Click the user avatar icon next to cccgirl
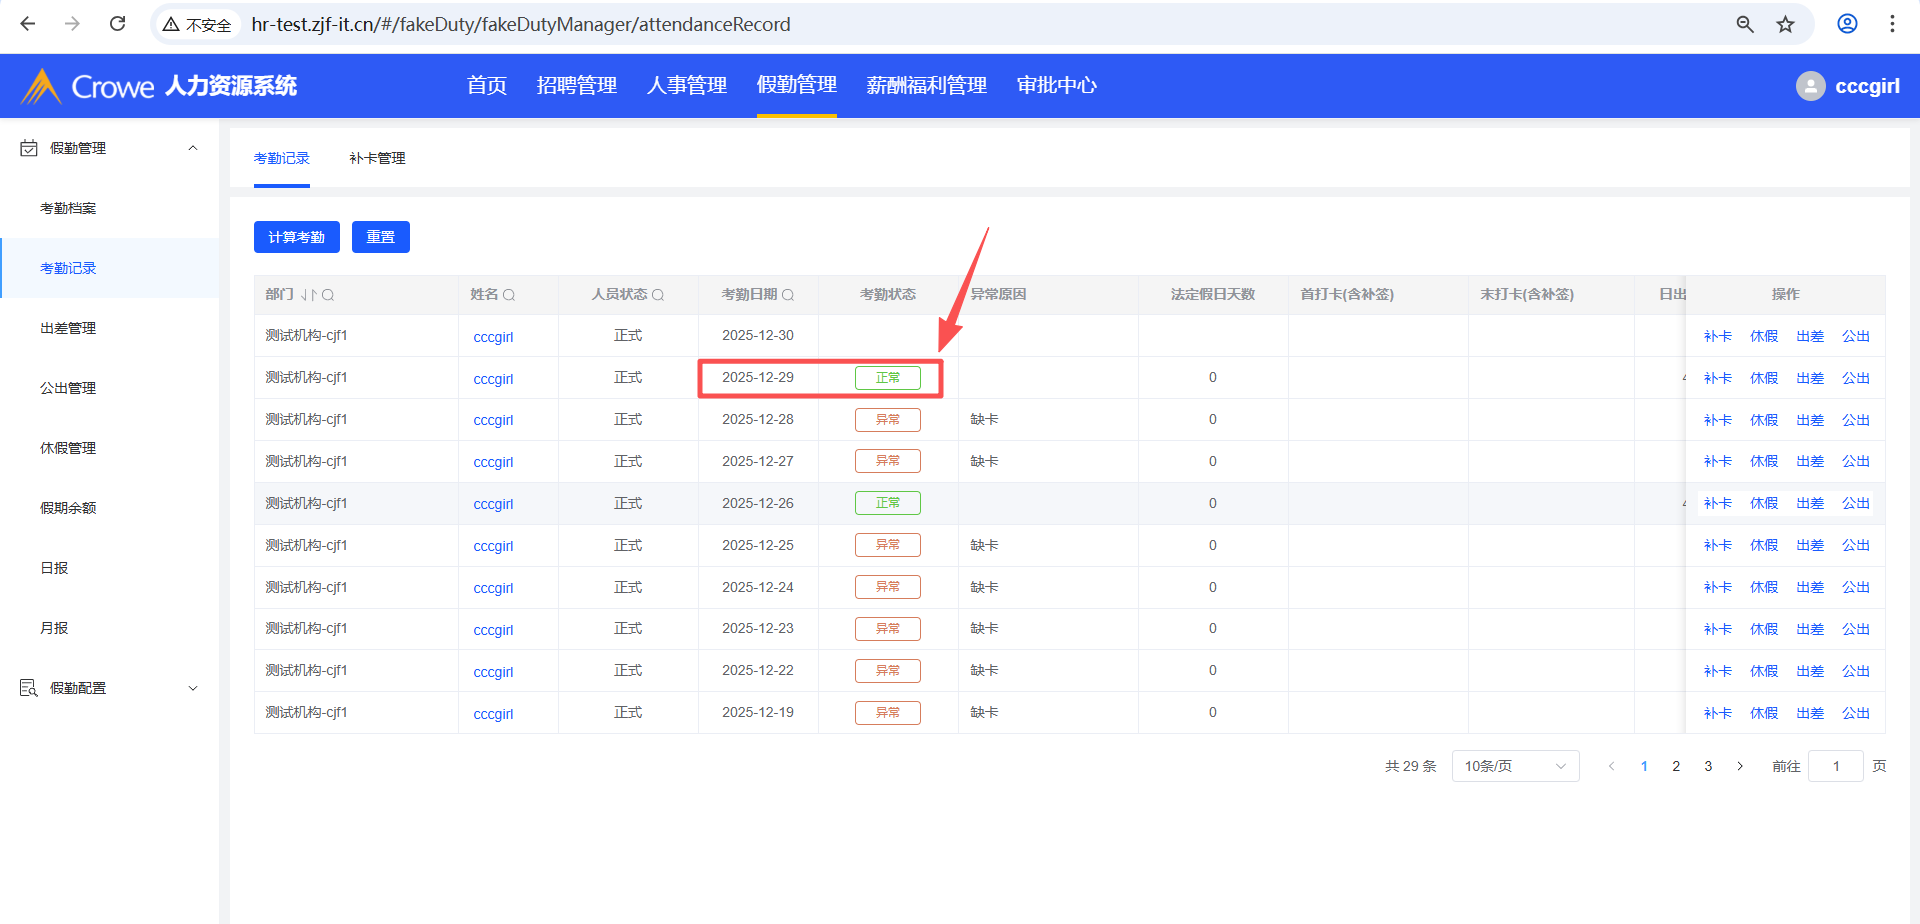 coord(1810,86)
